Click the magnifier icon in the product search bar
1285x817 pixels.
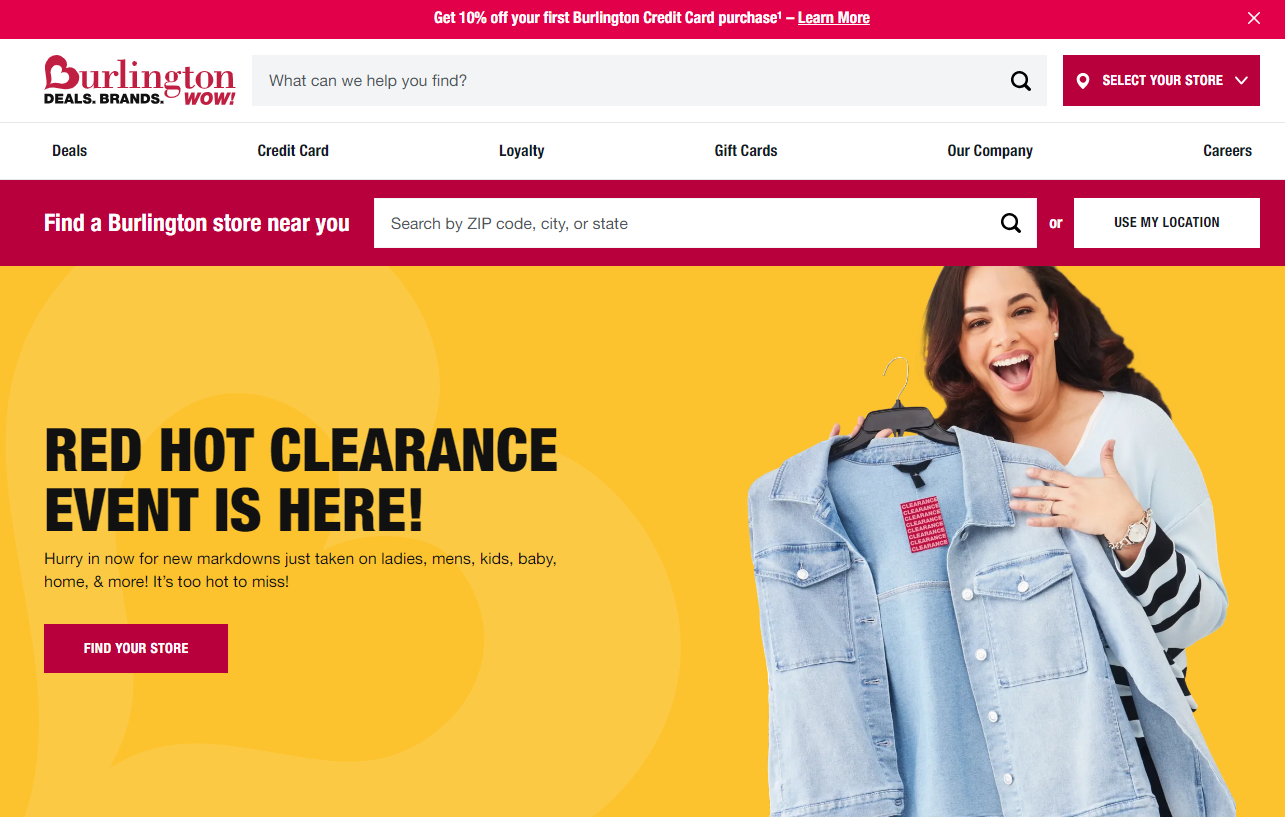point(1020,81)
